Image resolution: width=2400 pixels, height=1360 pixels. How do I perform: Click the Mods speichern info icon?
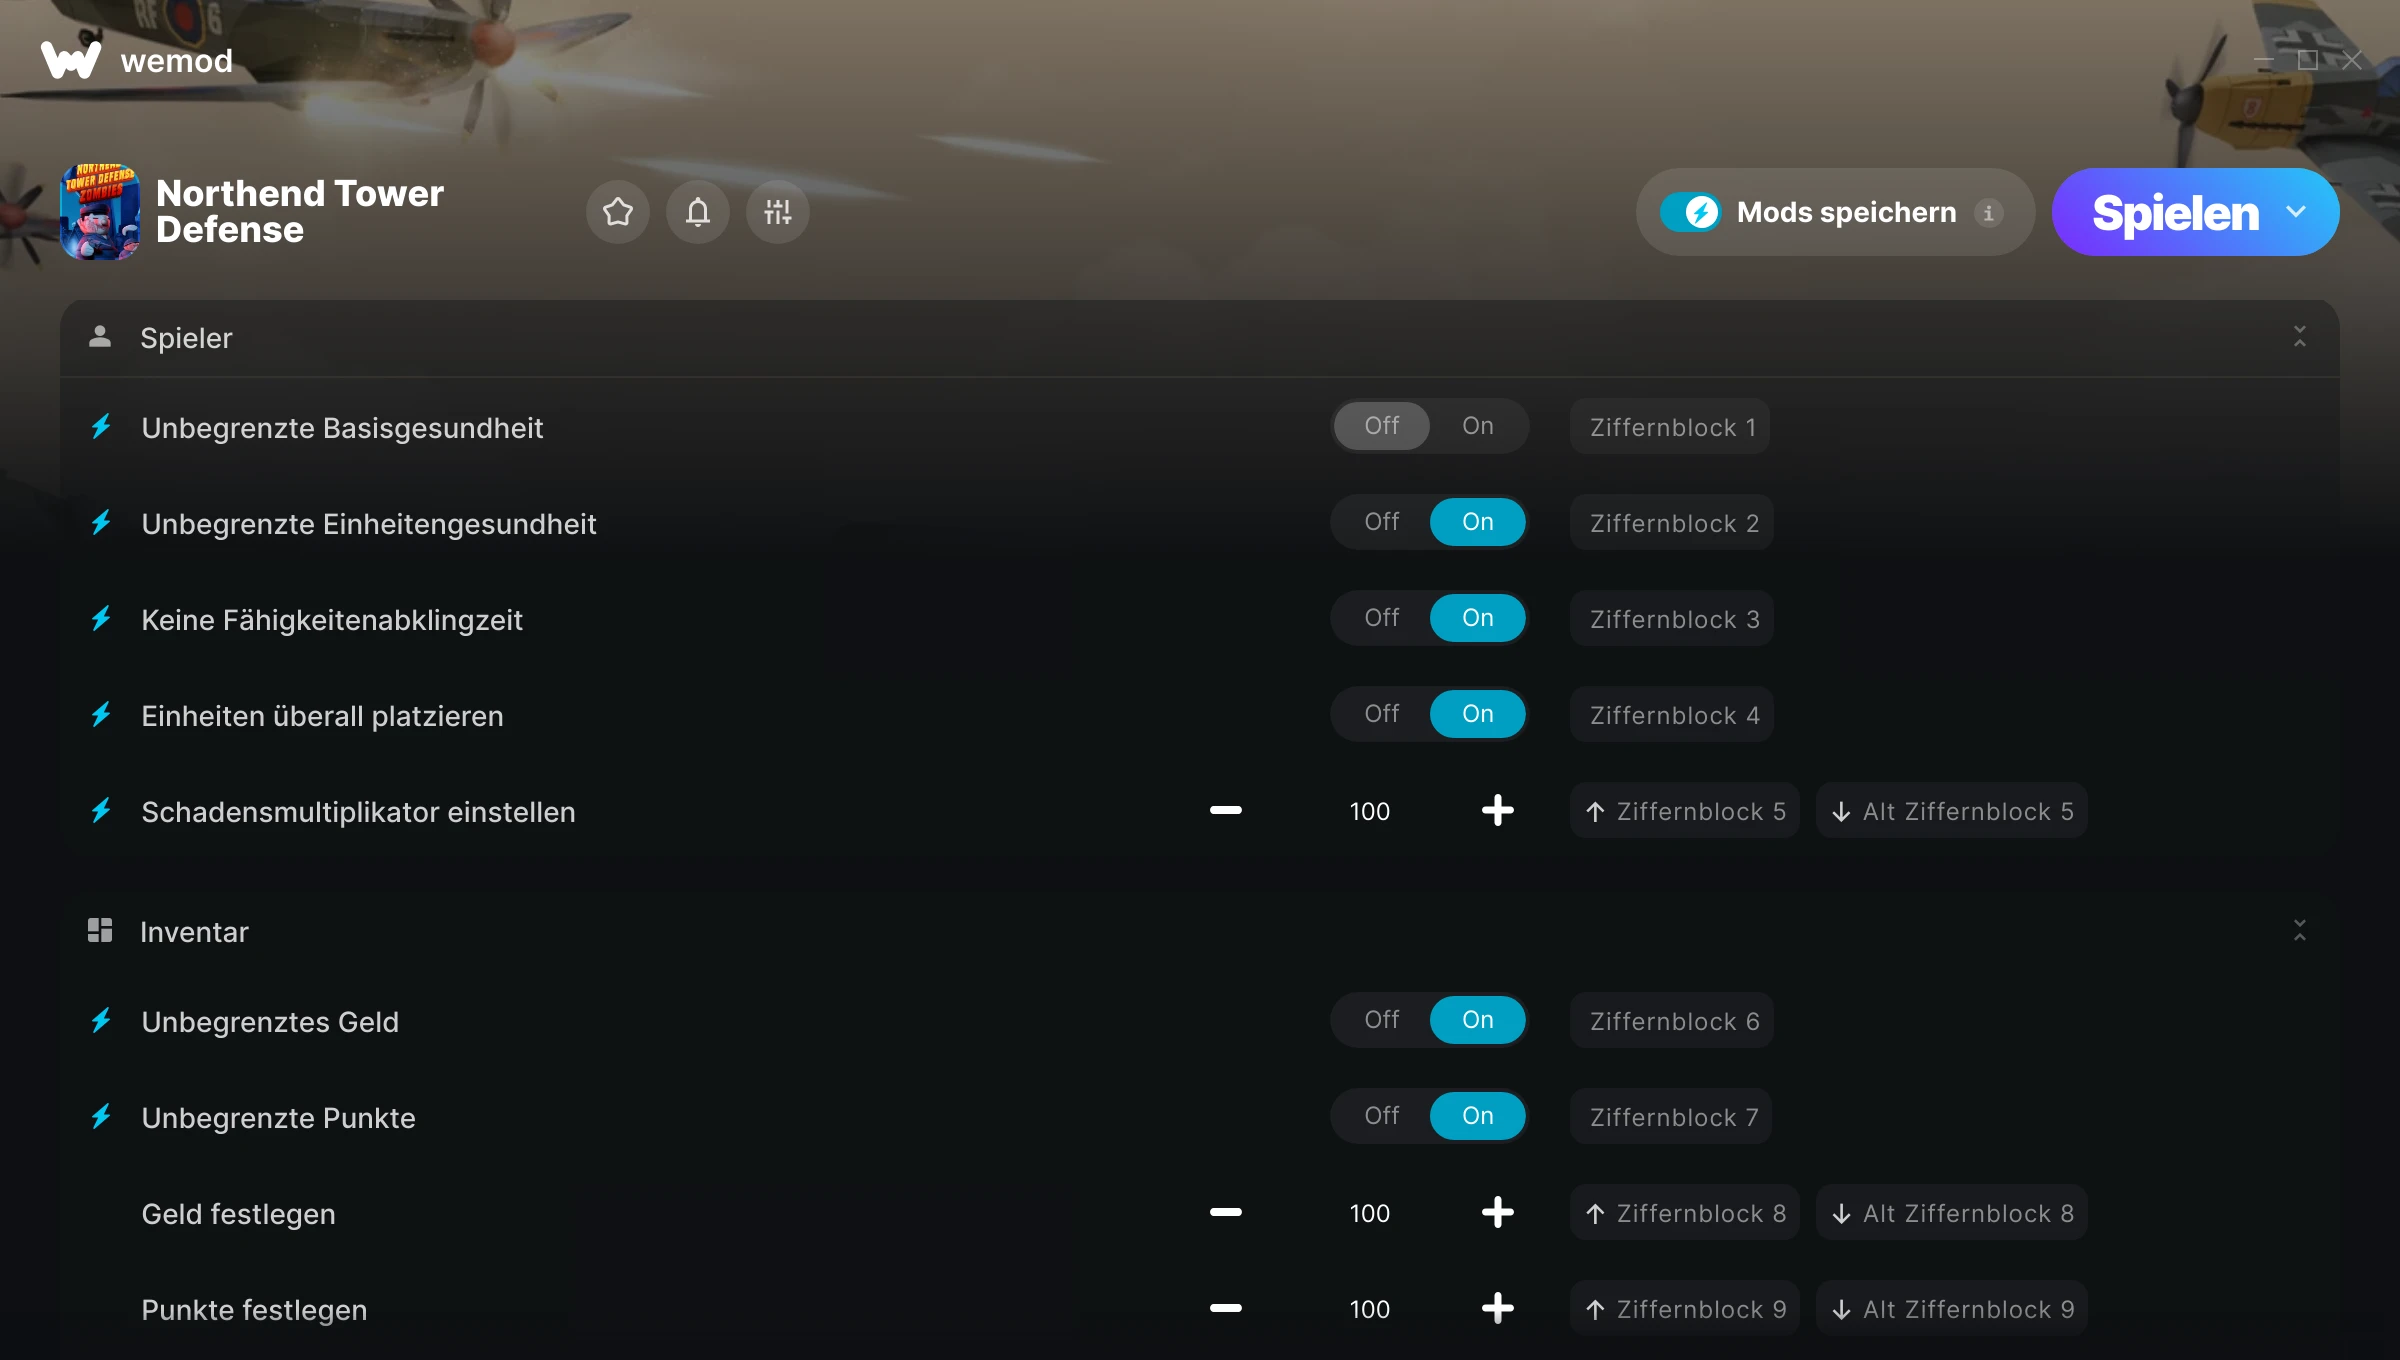tap(1988, 213)
